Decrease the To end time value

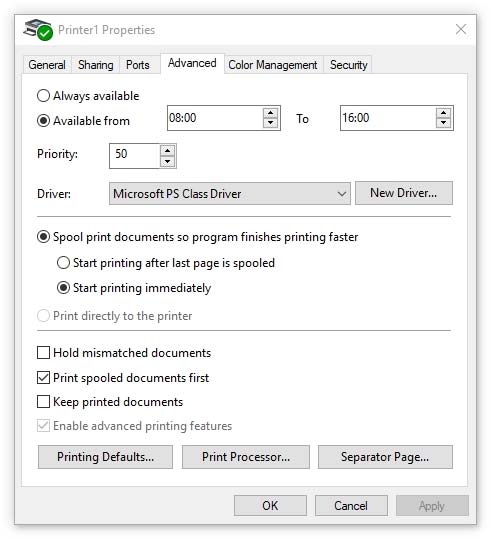pyautogui.click(x=444, y=123)
